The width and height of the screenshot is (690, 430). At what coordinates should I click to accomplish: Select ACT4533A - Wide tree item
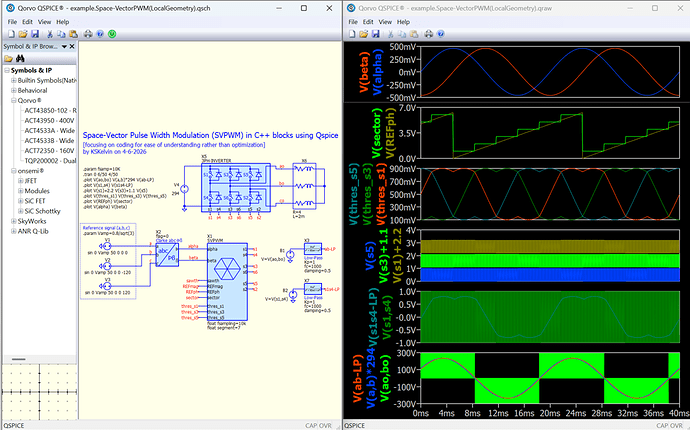[49, 131]
